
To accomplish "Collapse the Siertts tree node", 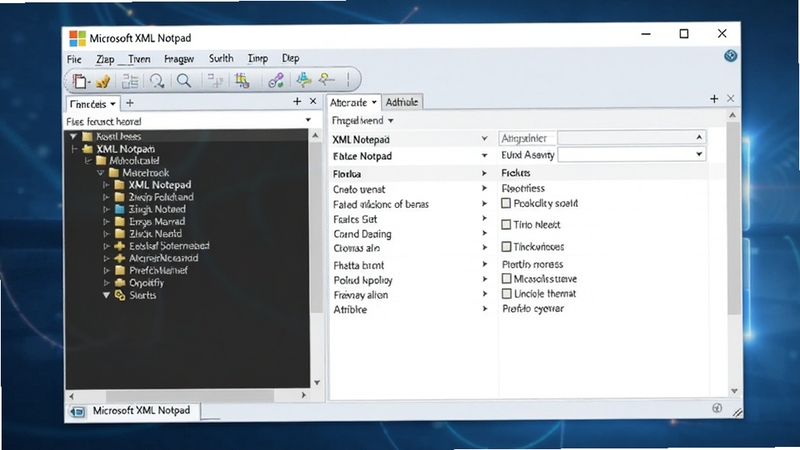I will pos(106,295).
